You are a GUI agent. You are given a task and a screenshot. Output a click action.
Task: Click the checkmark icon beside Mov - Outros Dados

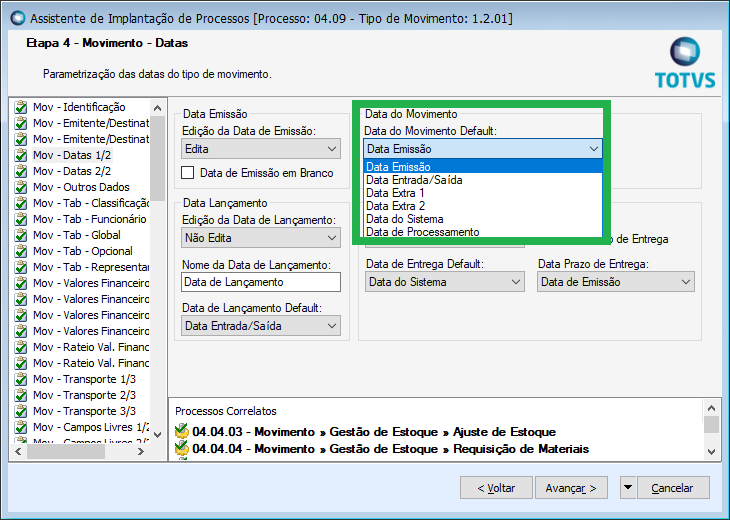(20, 188)
